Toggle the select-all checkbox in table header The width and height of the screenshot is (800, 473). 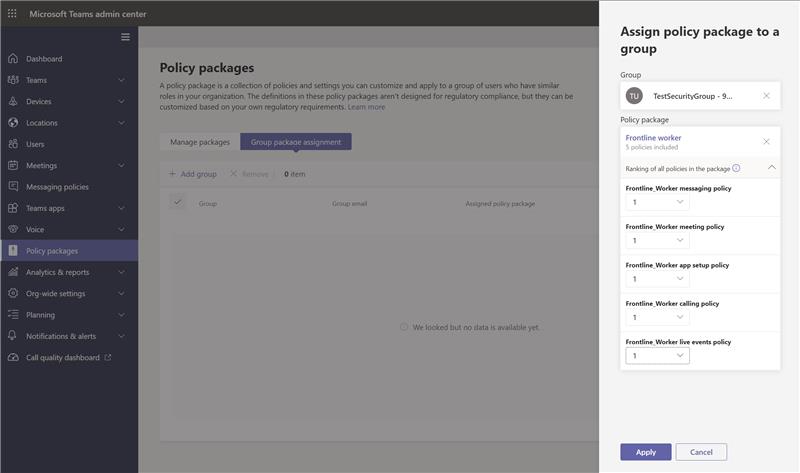point(178,203)
